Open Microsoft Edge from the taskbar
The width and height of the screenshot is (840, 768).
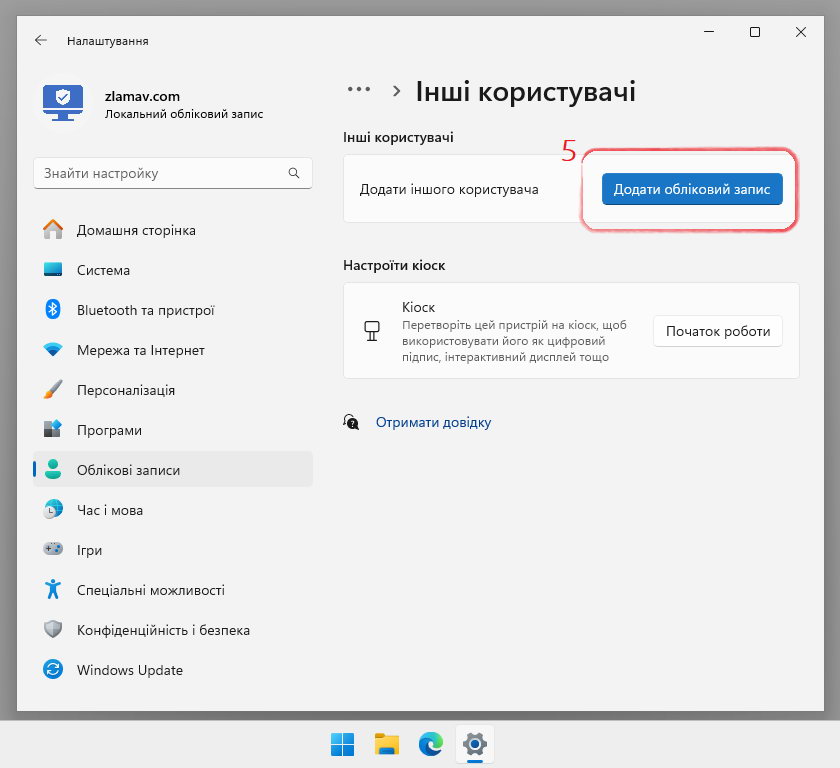click(430, 744)
